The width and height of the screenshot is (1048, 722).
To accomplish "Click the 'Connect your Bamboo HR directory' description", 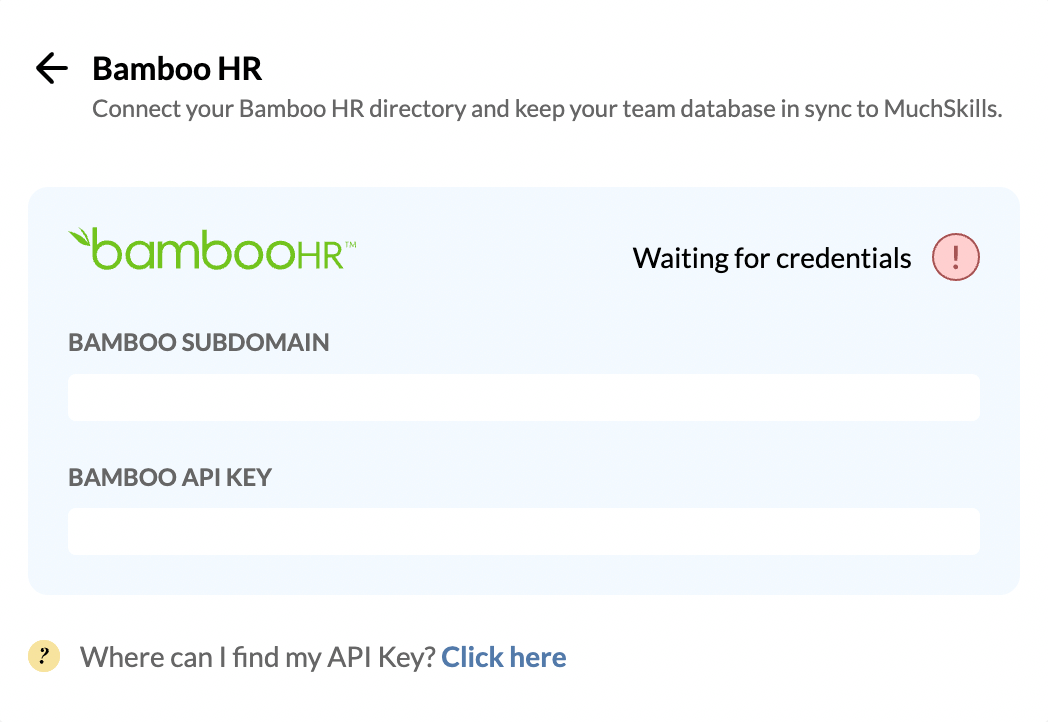I will [x=547, y=109].
